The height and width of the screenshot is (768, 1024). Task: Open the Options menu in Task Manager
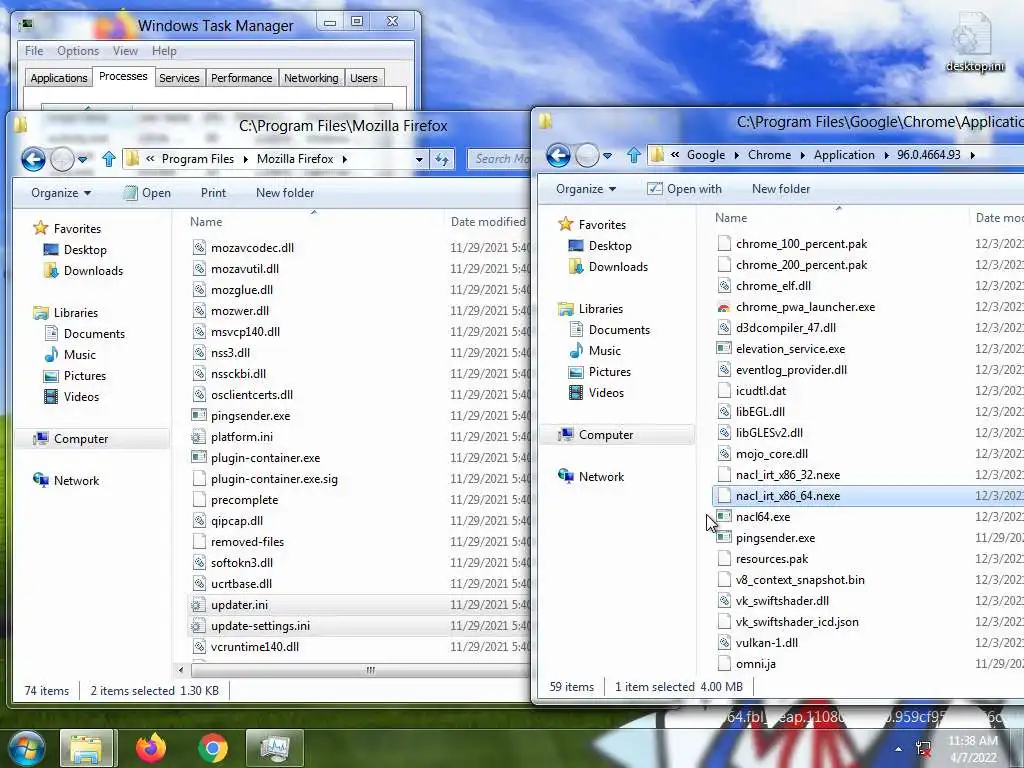78,50
